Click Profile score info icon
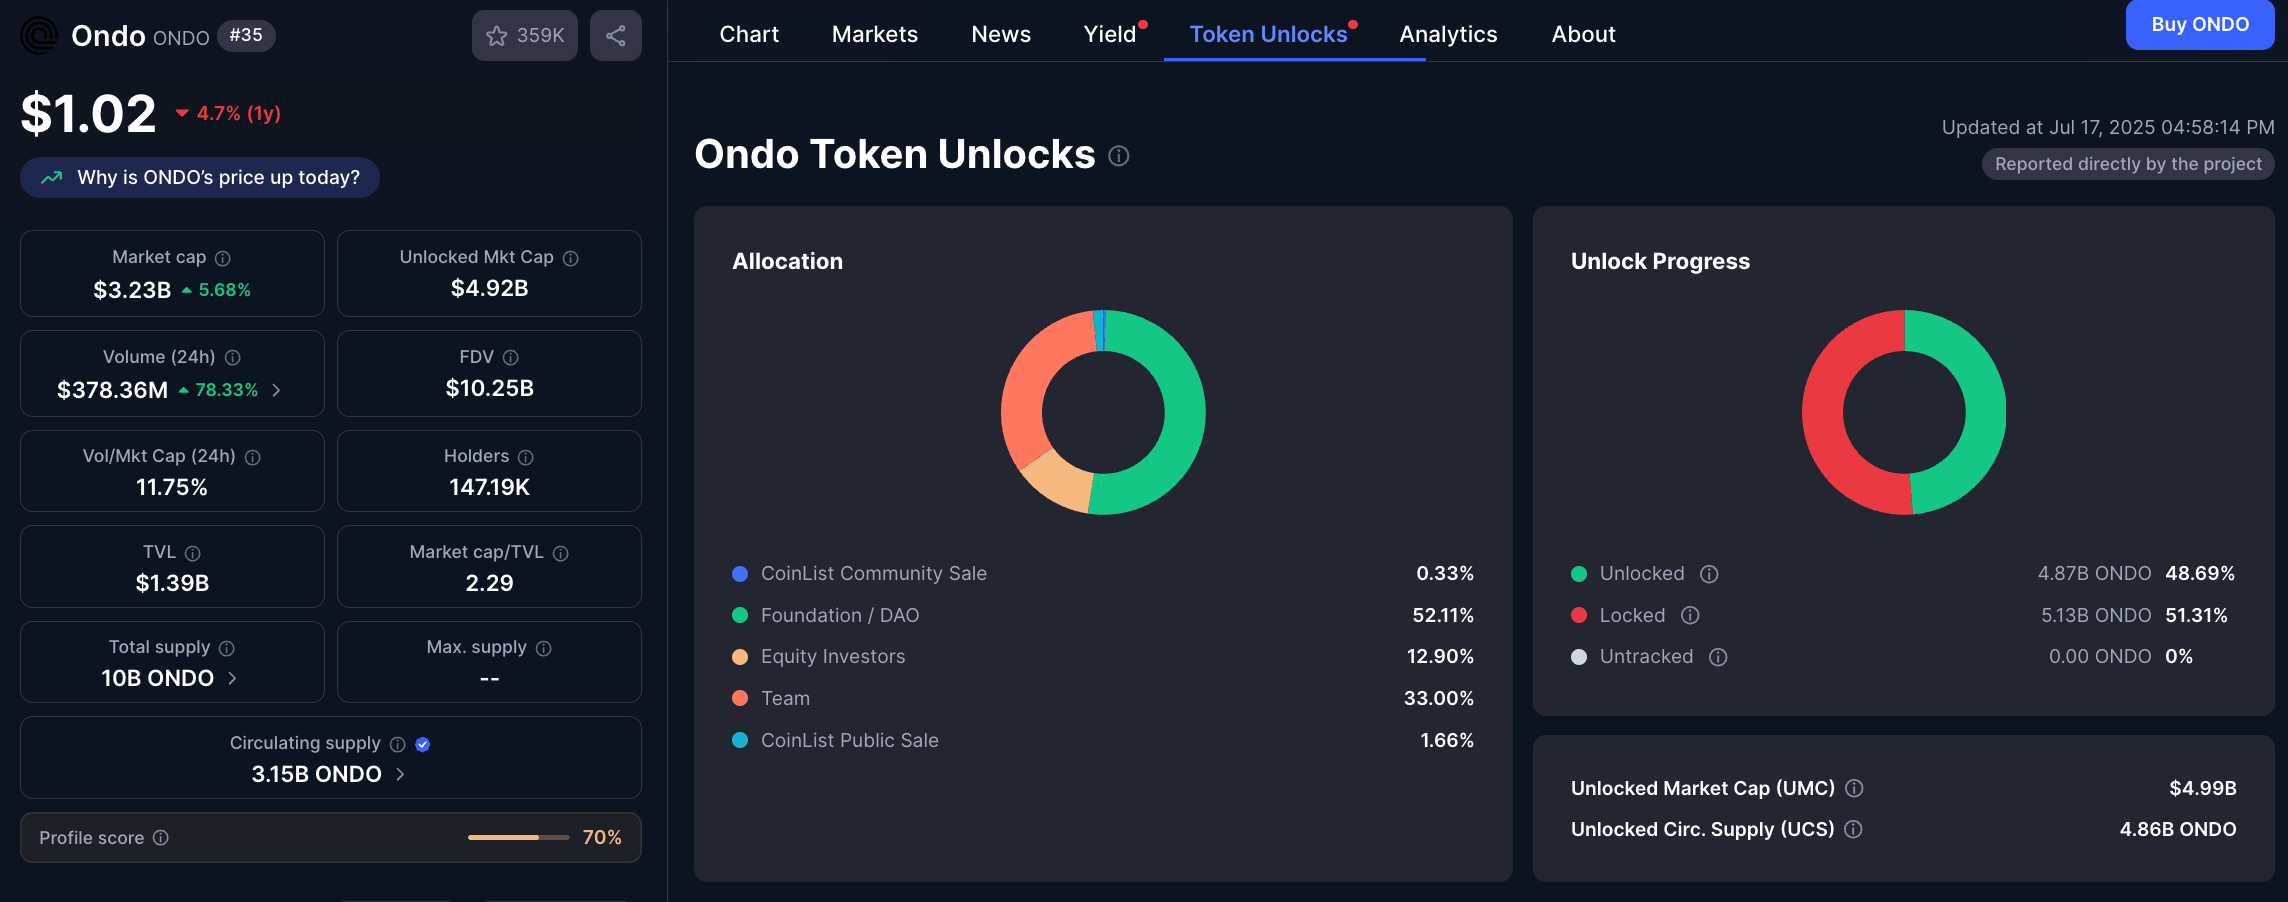This screenshot has height=902, width=2288. (161, 837)
